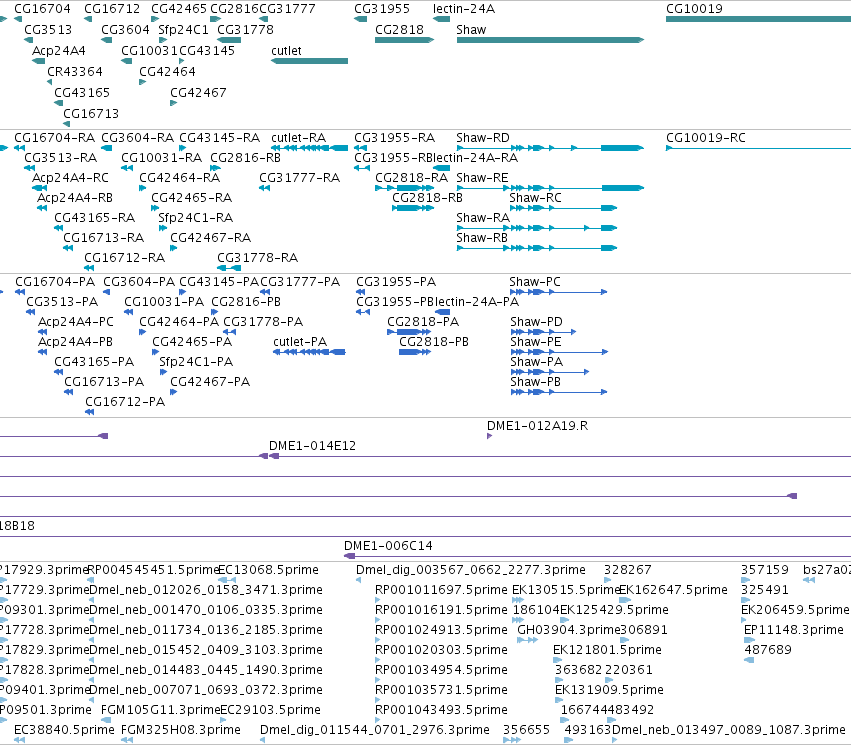Image resolution: width=851 pixels, height=745 pixels.
Task: Click the 328267 feature label
Action: point(627,570)
